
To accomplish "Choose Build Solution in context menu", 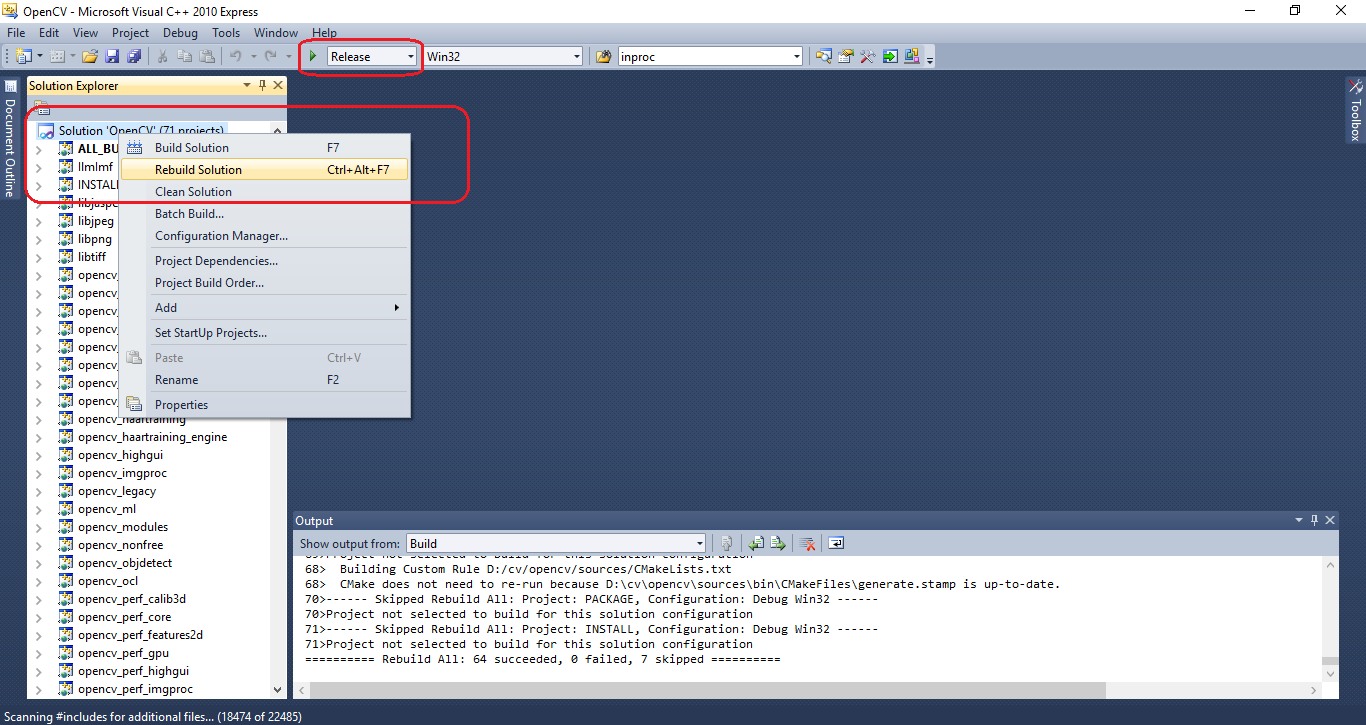I will point(264,148).
